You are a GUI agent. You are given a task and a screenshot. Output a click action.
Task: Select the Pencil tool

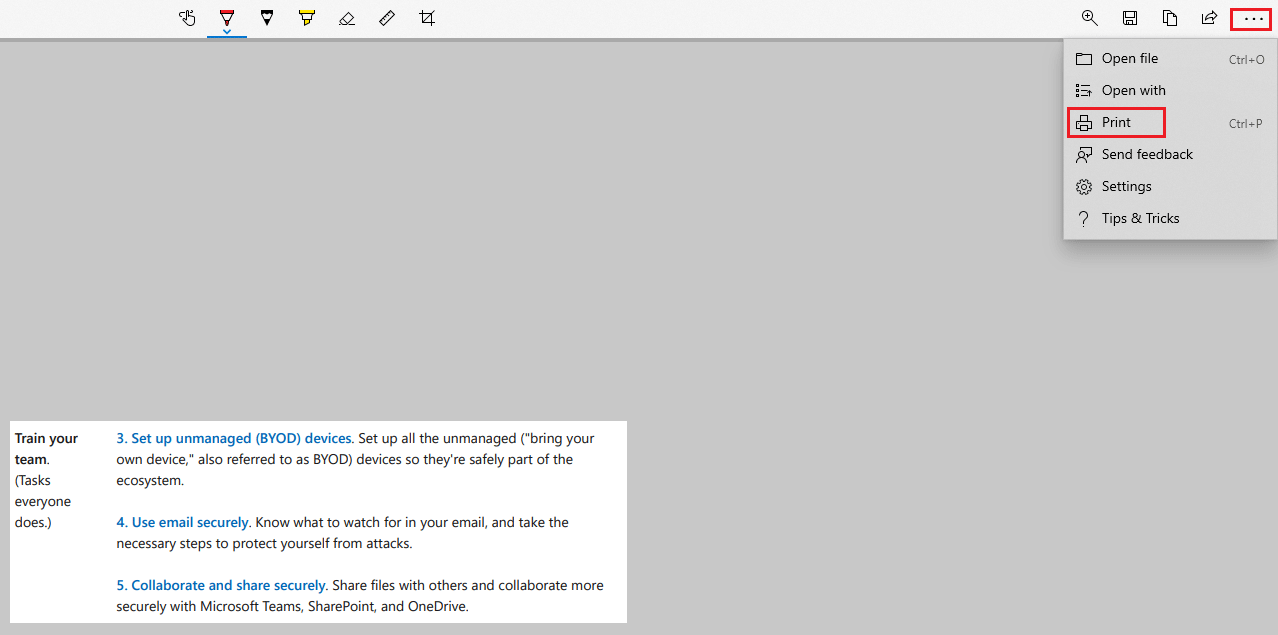pos(267,18)
